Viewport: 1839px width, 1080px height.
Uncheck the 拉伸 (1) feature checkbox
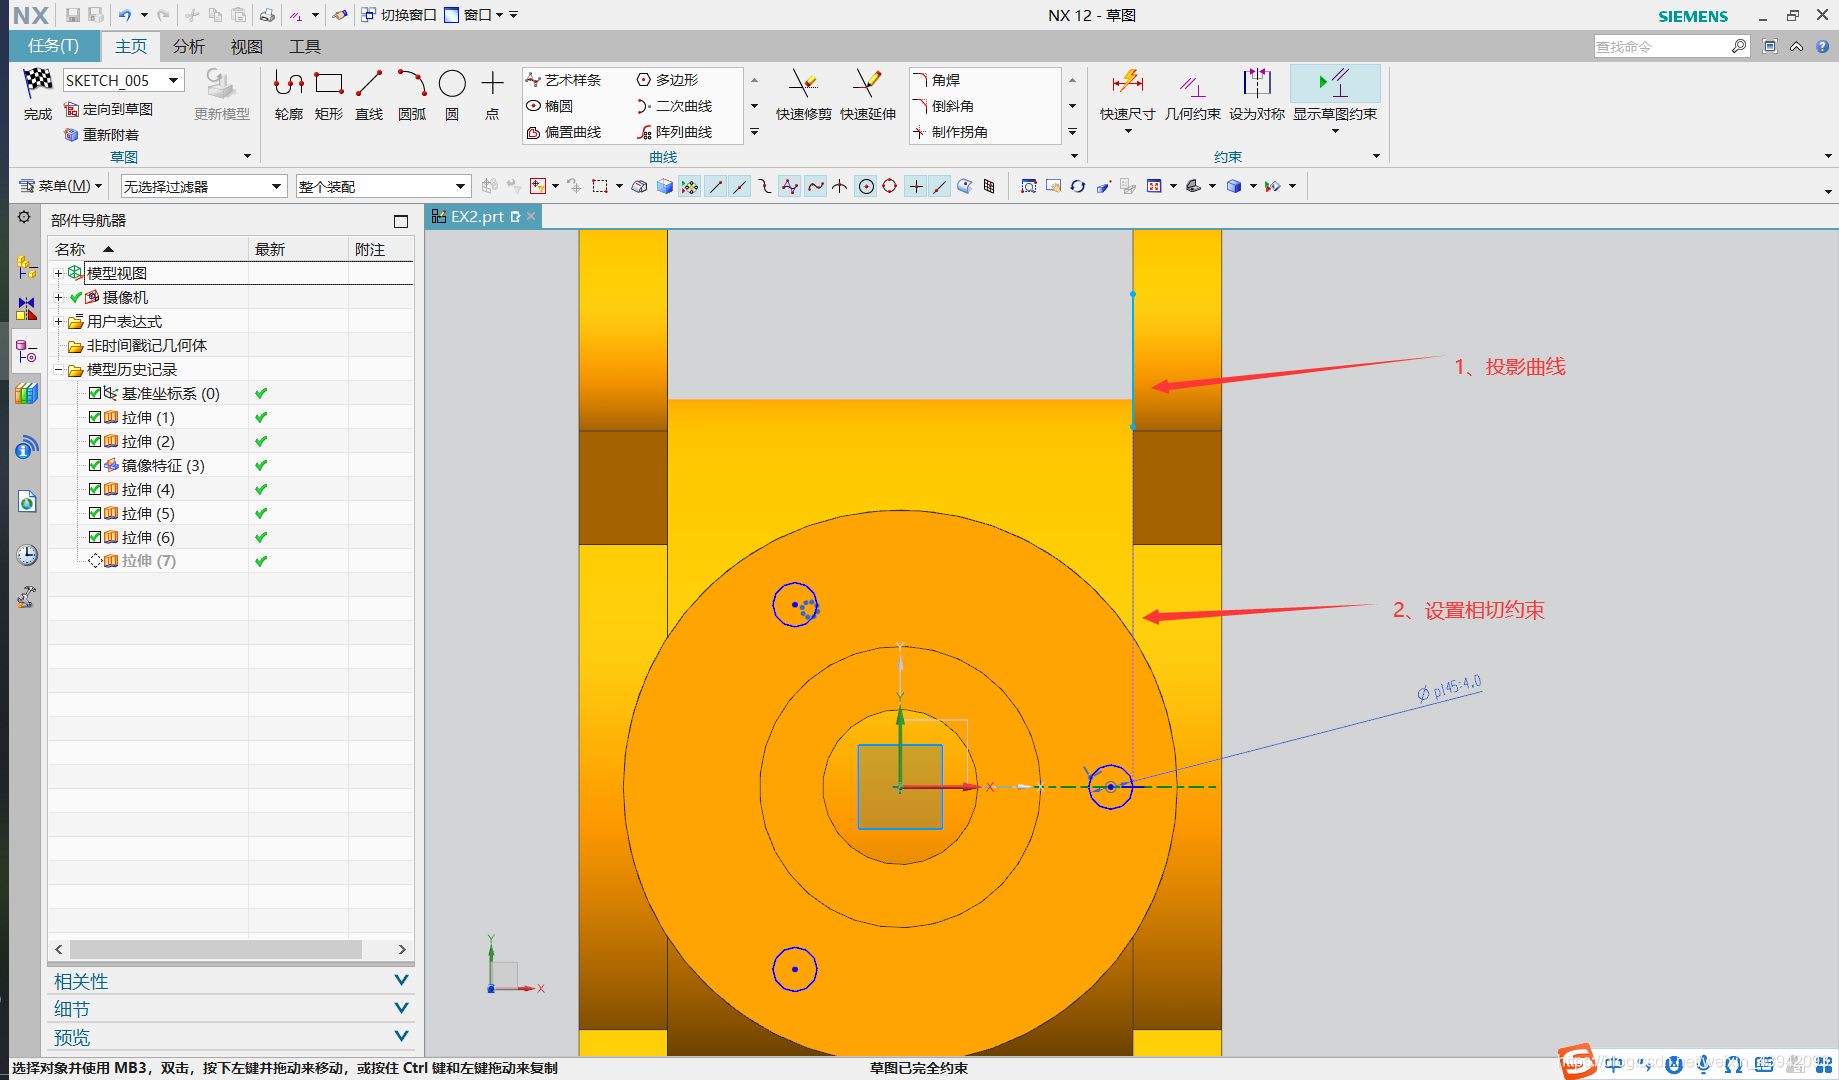click(x=95, y=417)
